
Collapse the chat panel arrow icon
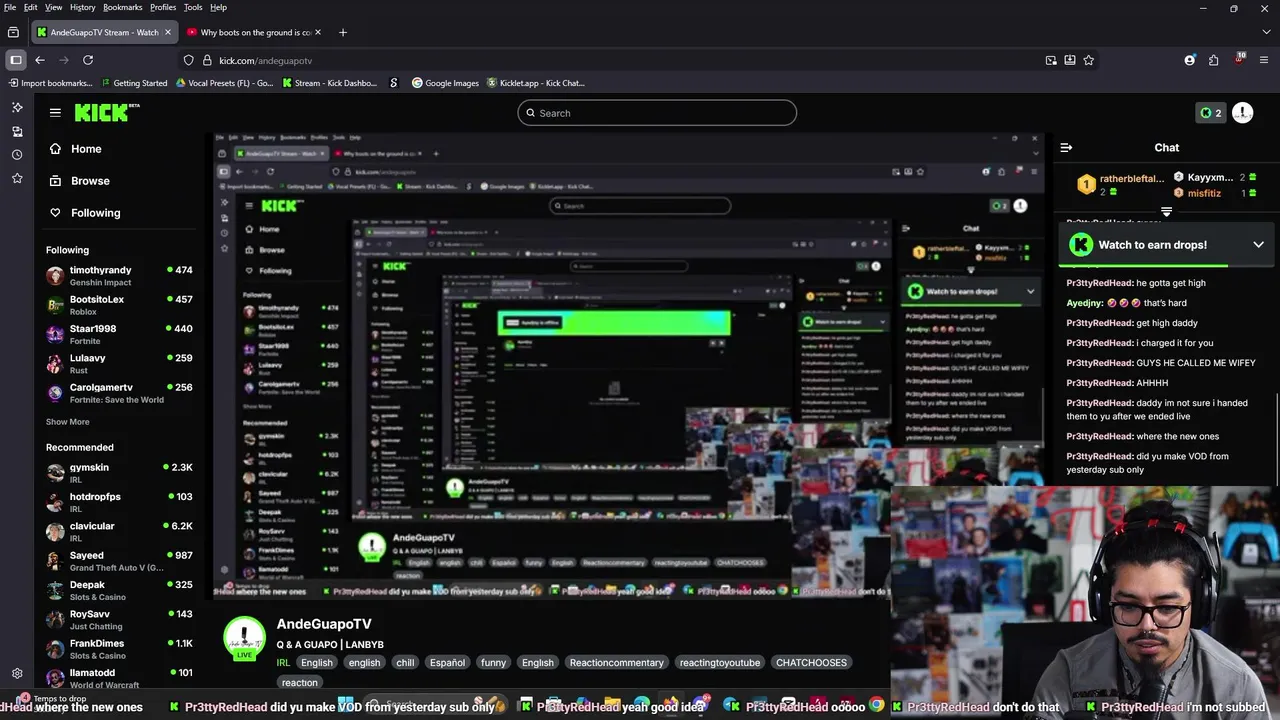1066,147
